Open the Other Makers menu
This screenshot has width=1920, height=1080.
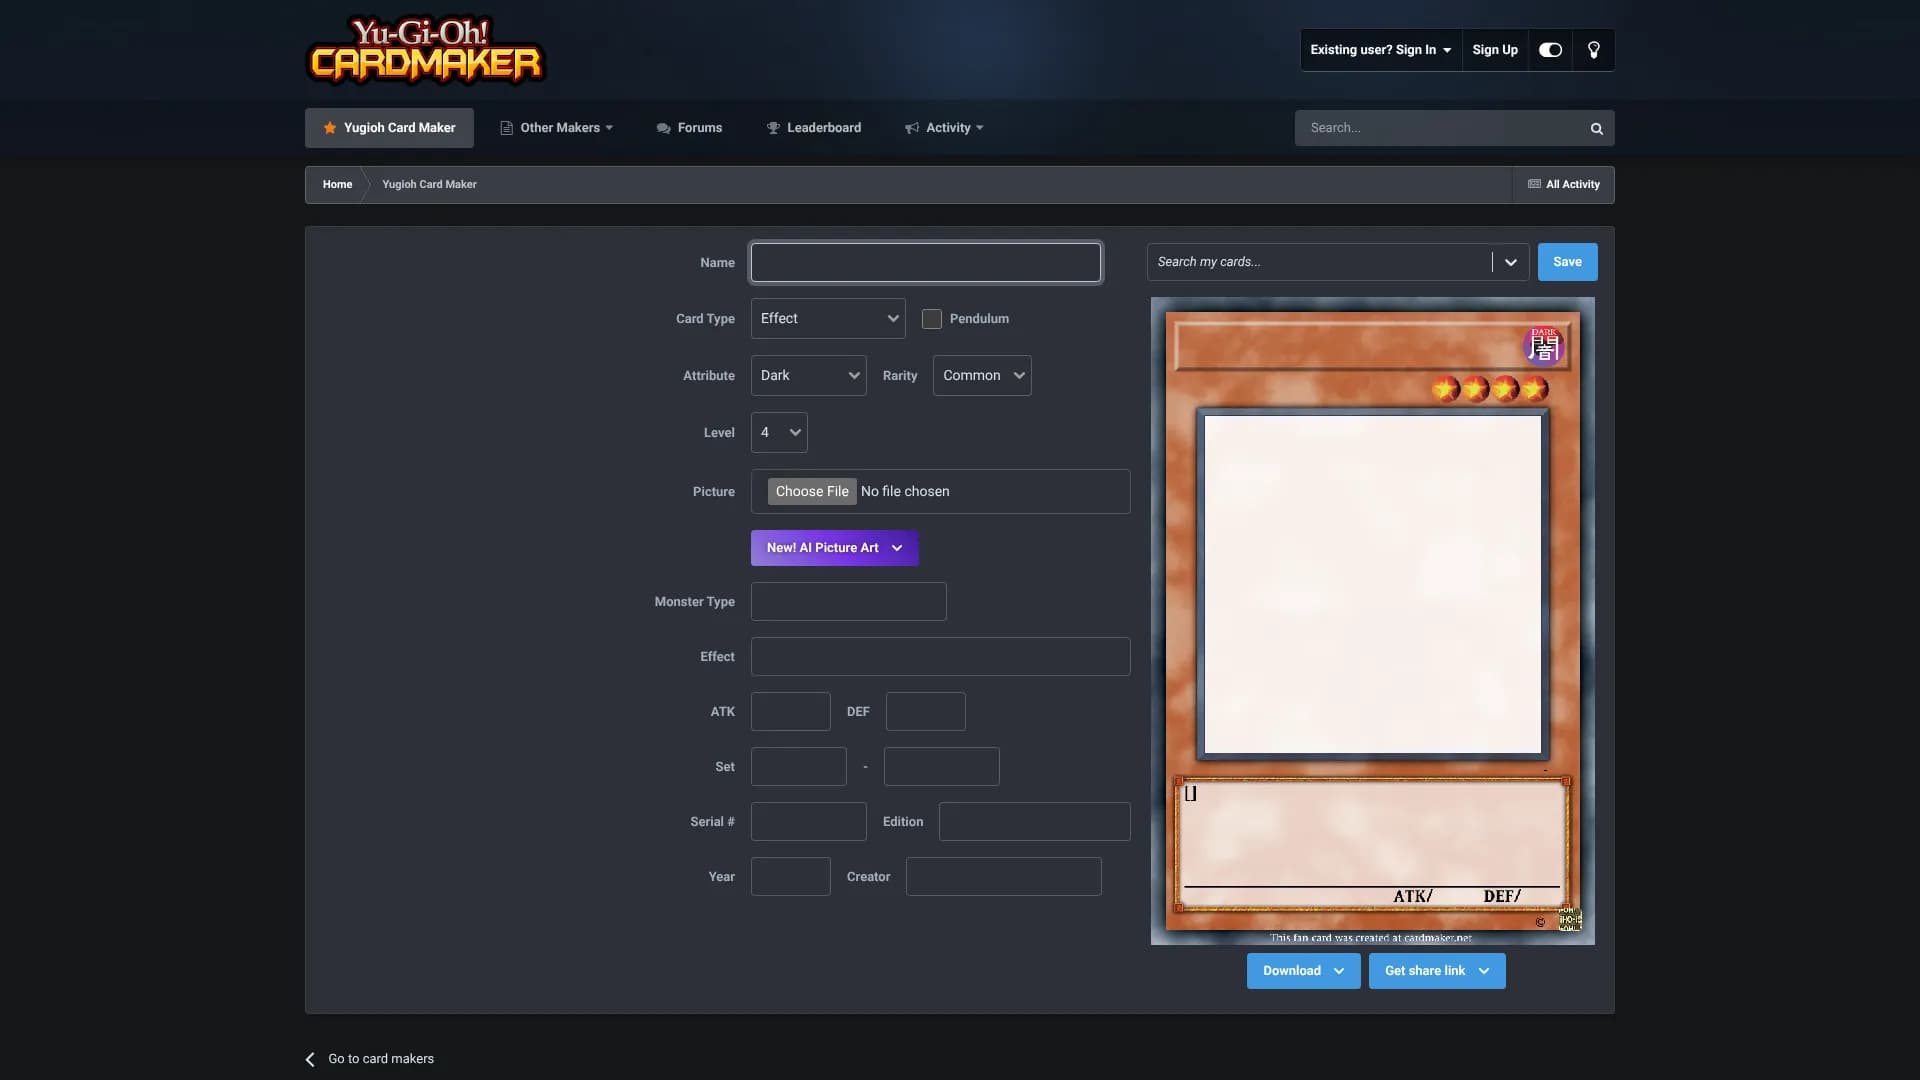coord(556,128)
